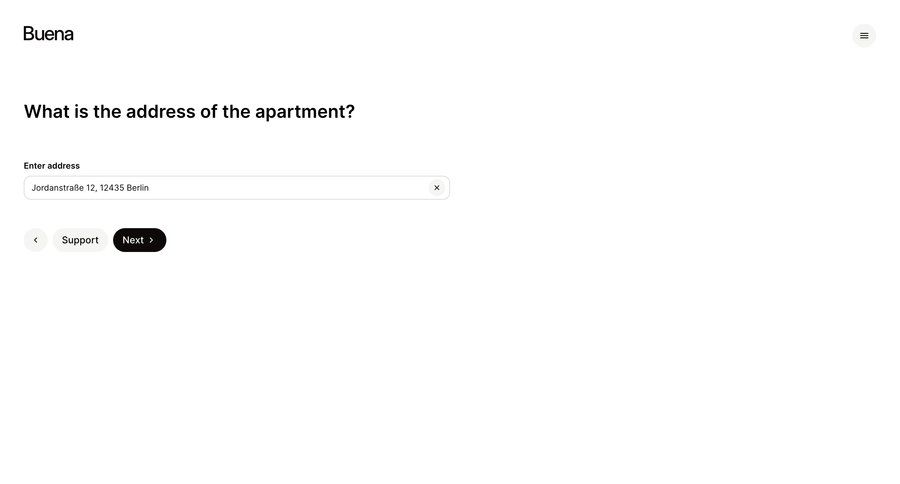Open Support

[x=80, y=240]
